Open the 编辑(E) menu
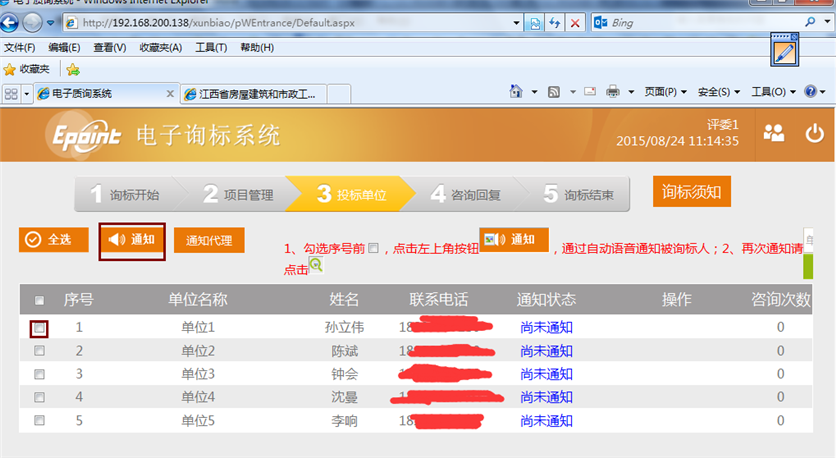Screen dimensions: 836x458 pos(64,47)
